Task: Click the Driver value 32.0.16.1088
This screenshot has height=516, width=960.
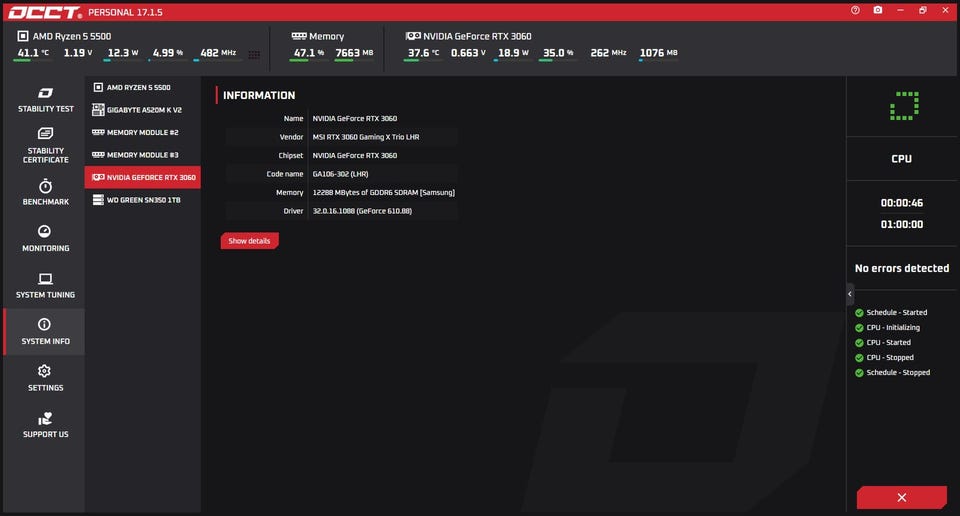Action: click(x=362, y=211)
